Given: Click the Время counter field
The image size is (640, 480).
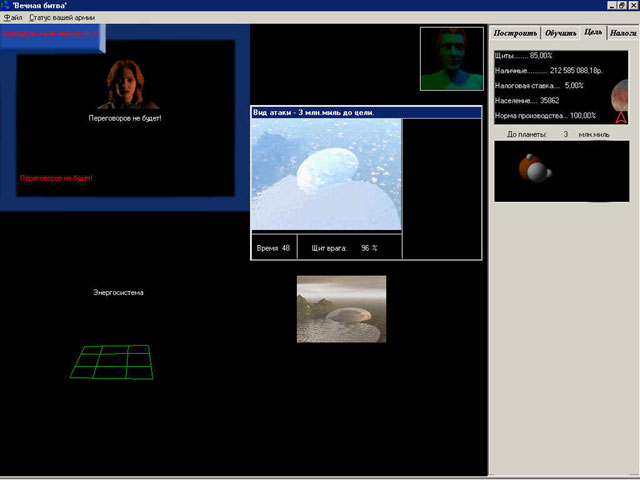Looking at the screenshot, I should pos(273,248).
